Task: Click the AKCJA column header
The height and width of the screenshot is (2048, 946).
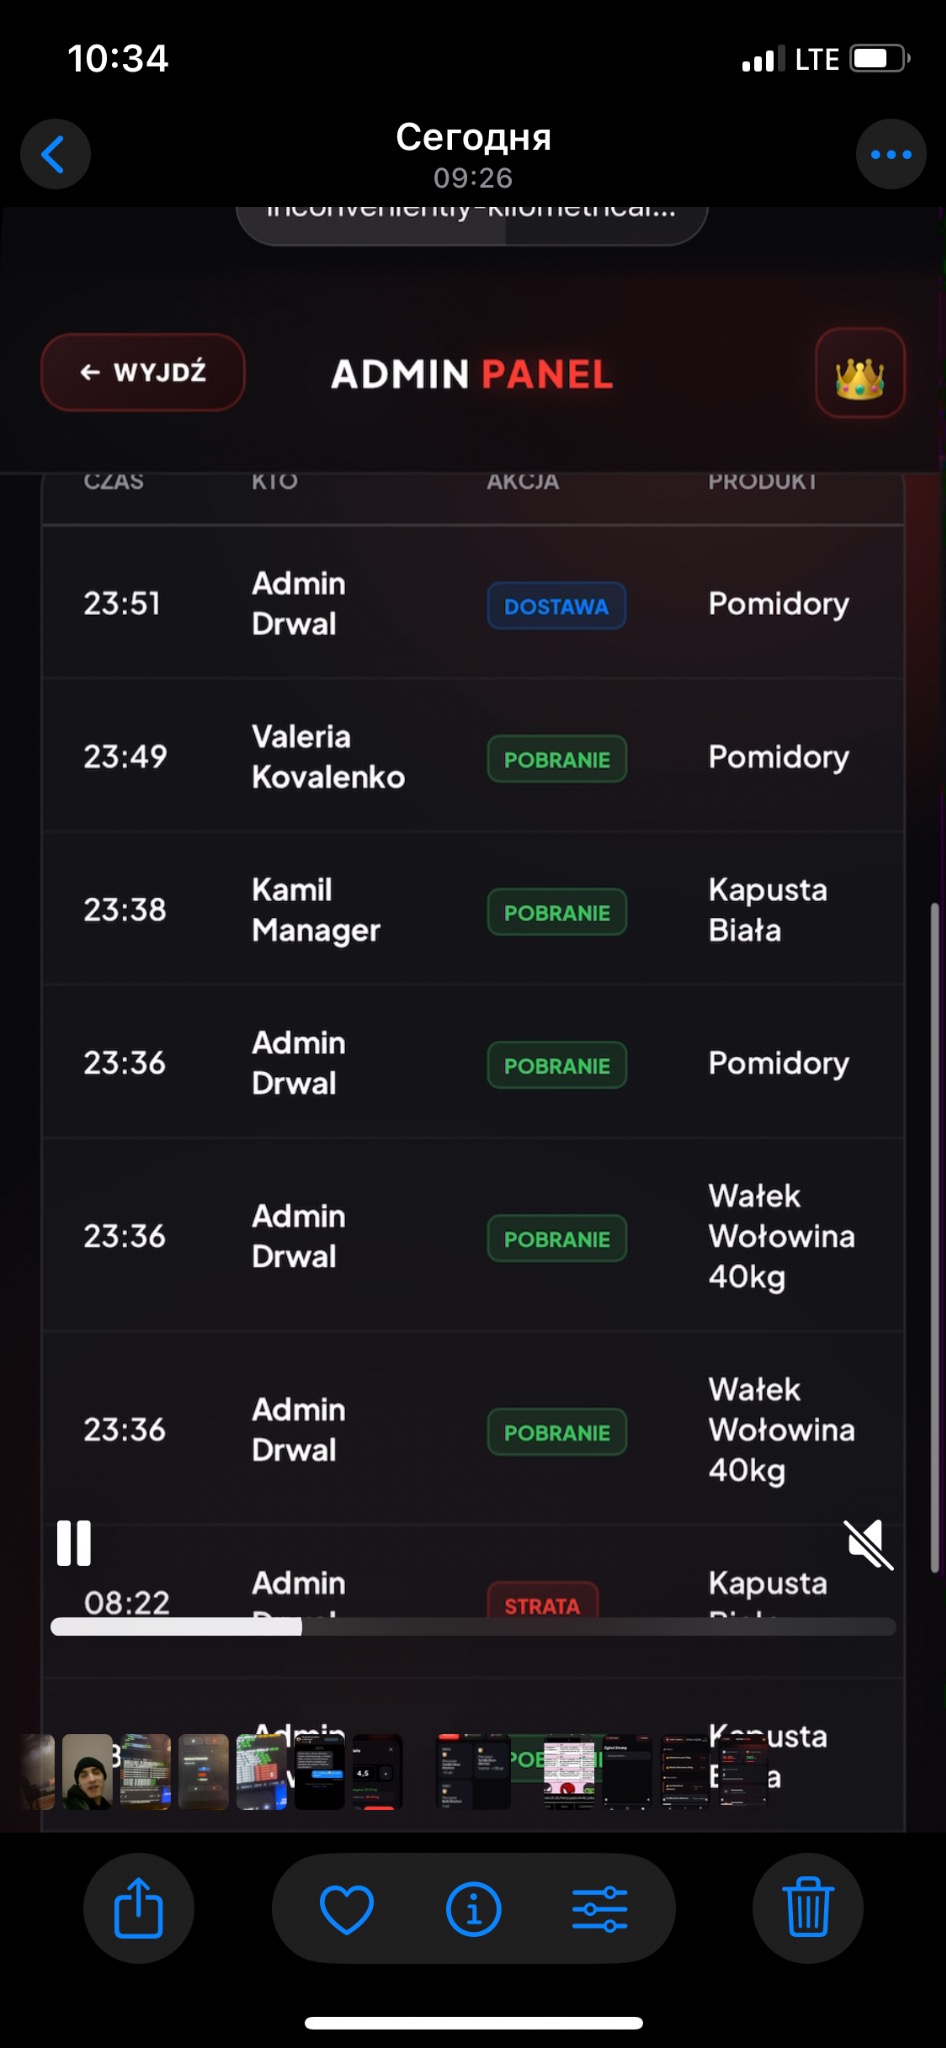Action: 522,482
